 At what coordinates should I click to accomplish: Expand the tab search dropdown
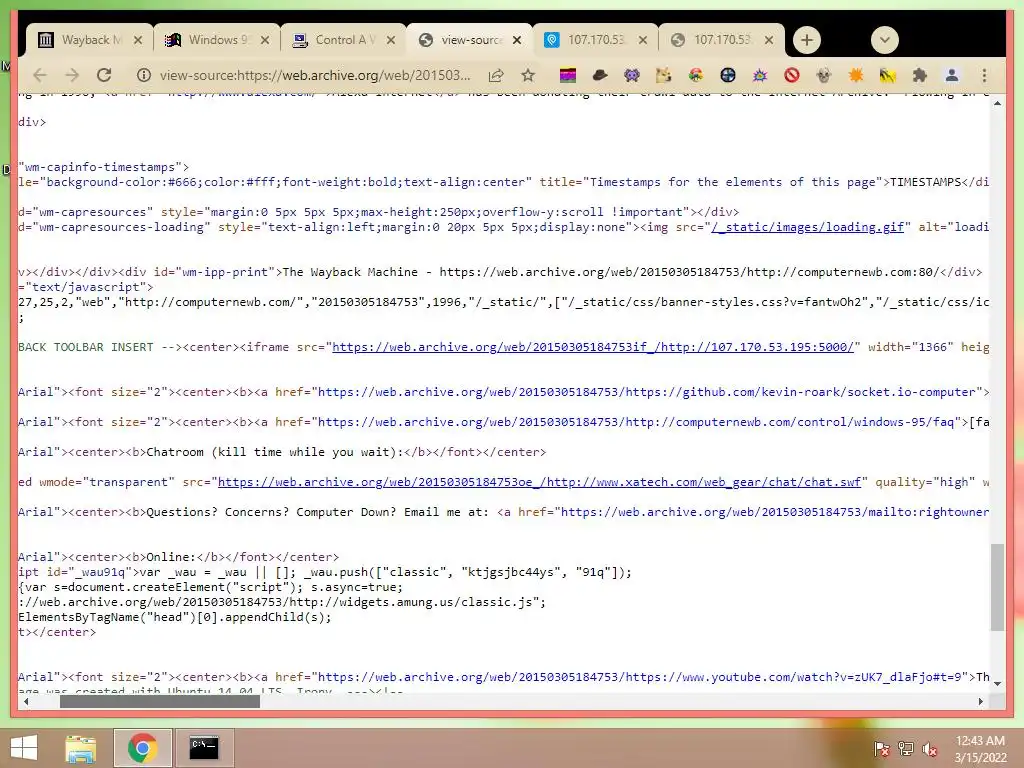(885, 40)
